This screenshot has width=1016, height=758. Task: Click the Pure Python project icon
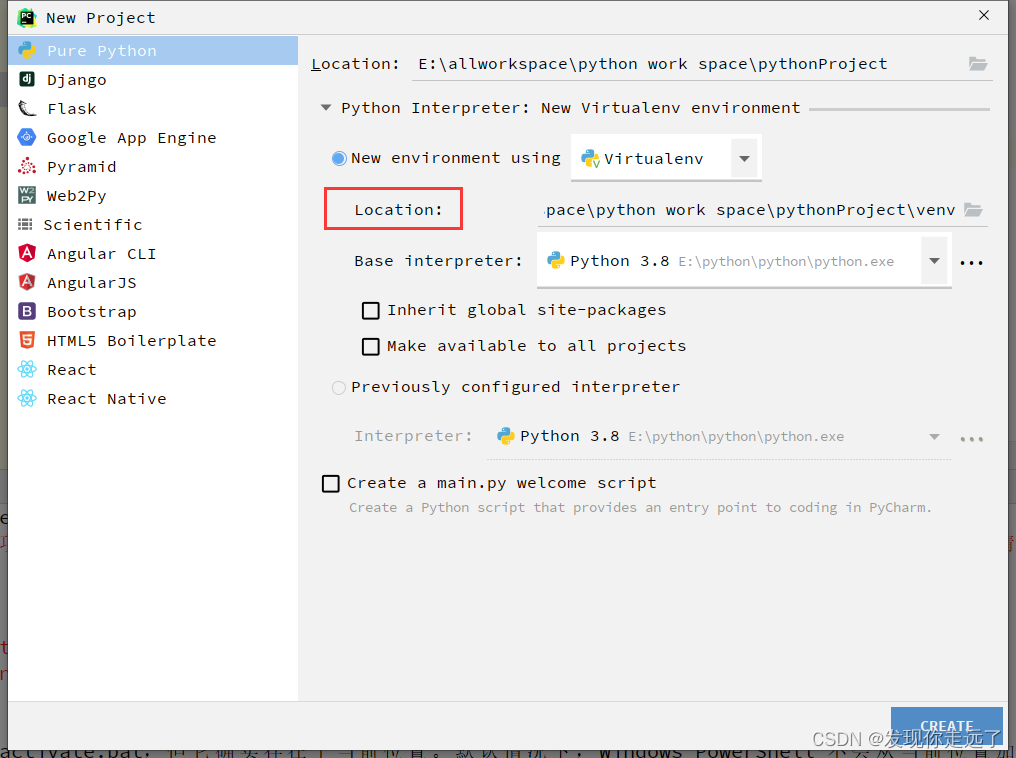27,50
